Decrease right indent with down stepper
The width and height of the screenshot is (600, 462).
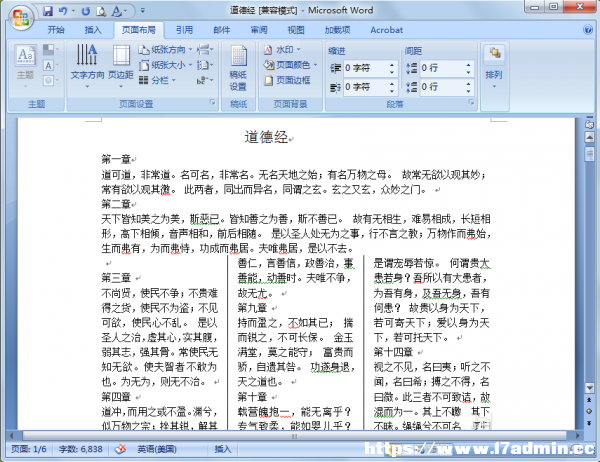(392, 91)
